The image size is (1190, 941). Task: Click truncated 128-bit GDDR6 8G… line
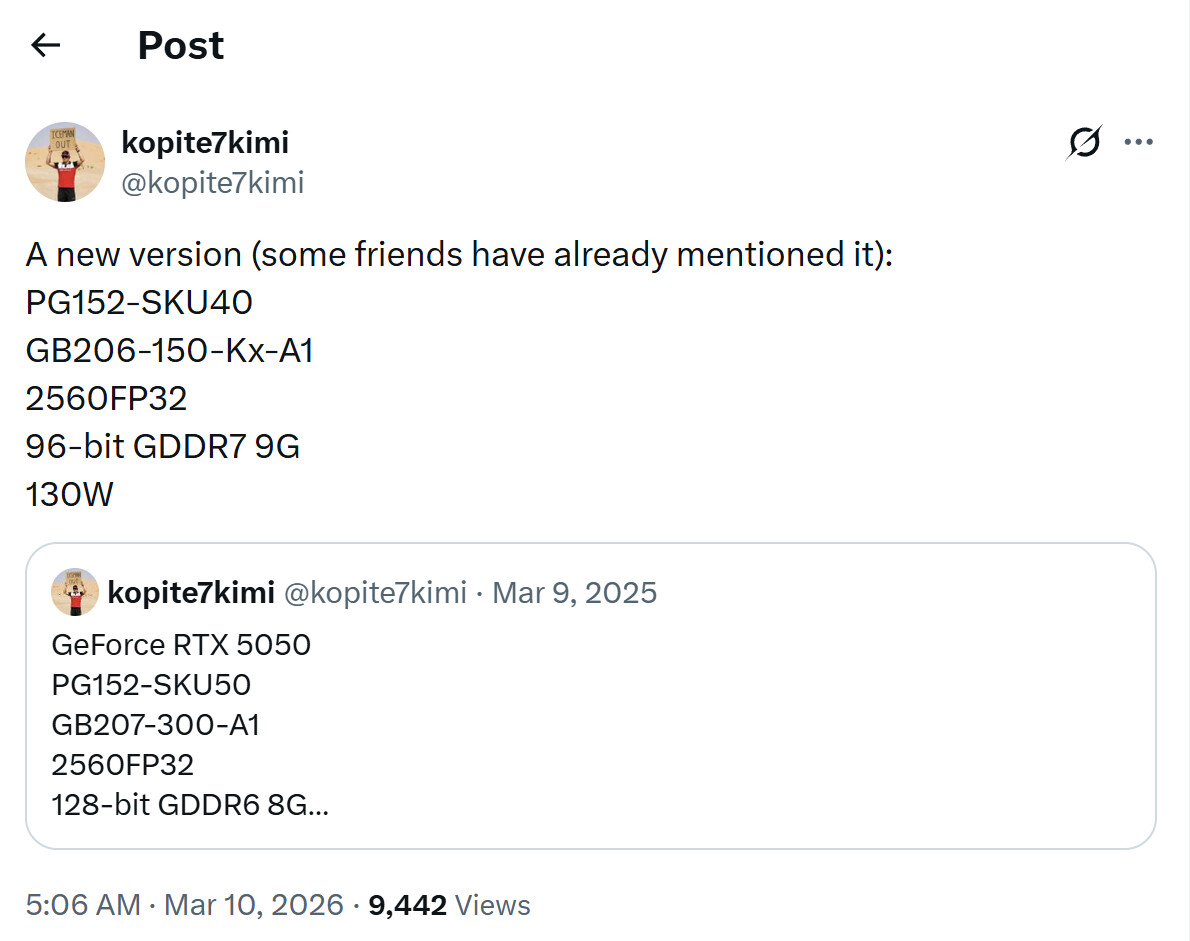pyautogui.click(x=190, y=805)
